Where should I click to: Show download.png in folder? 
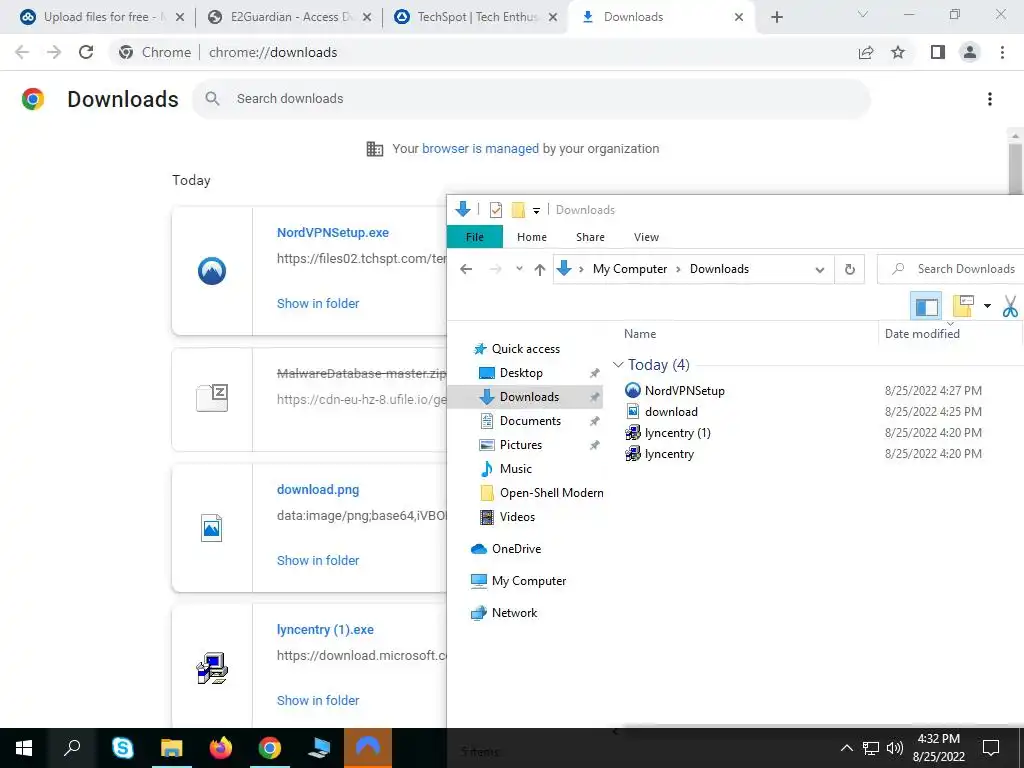[x=318, y=560]
